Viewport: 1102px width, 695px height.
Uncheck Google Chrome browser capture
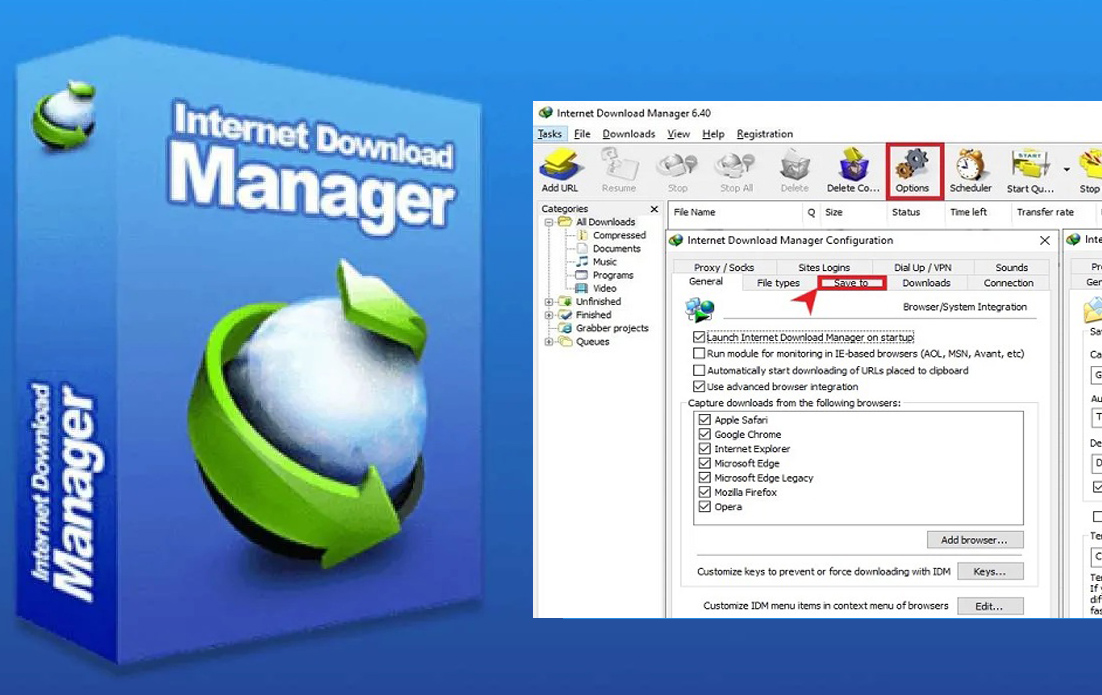point(705,434)
